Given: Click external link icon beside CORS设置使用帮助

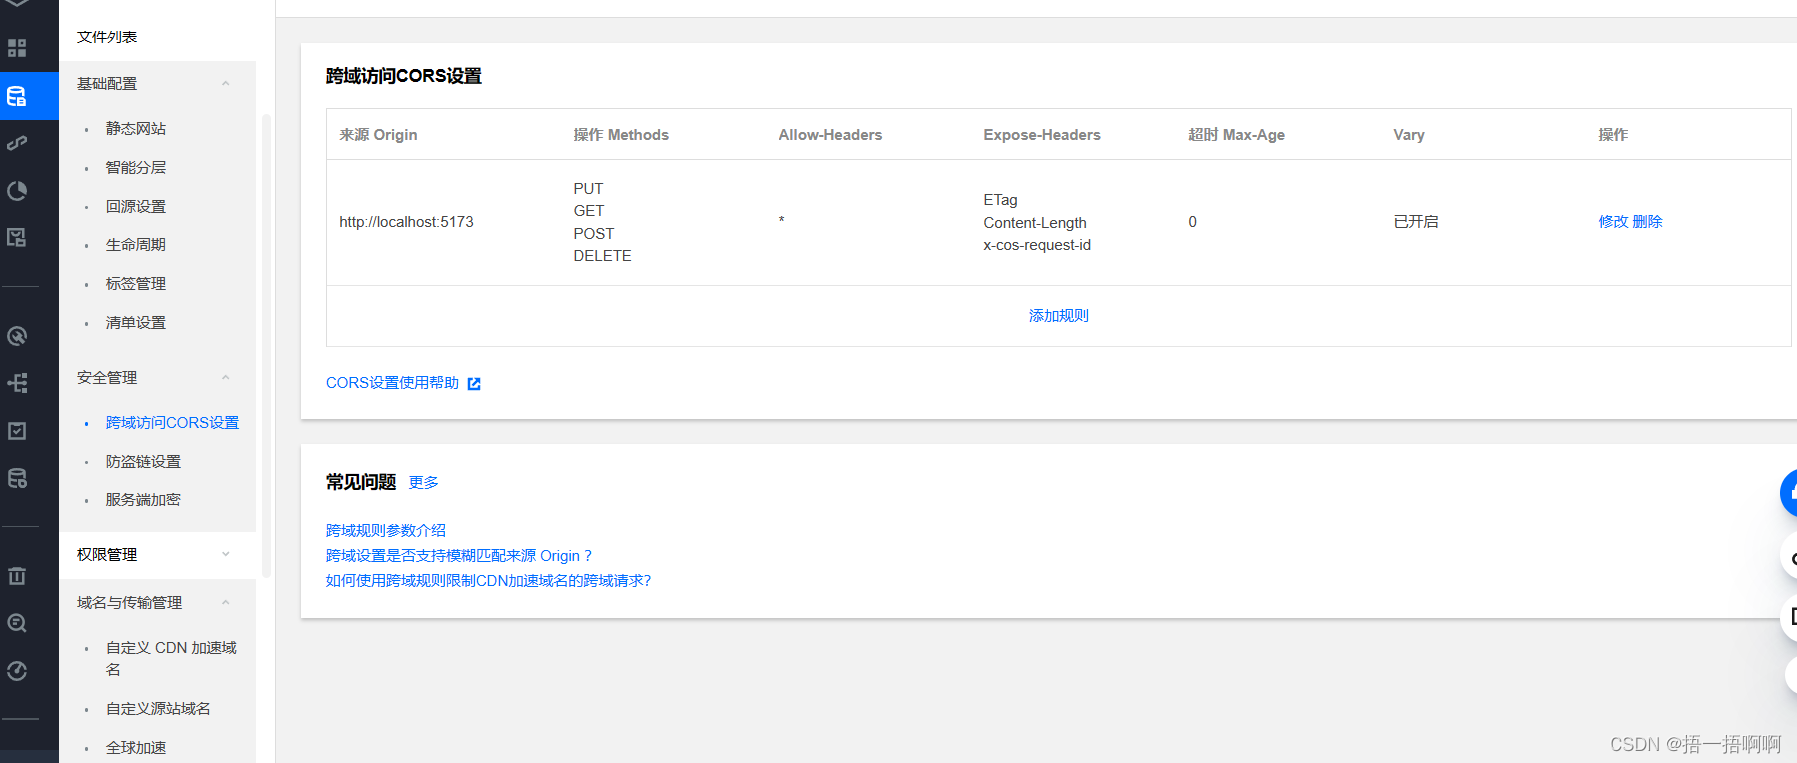Looking at the screenshot, I should pyautogui.click(x=474, y=384).
